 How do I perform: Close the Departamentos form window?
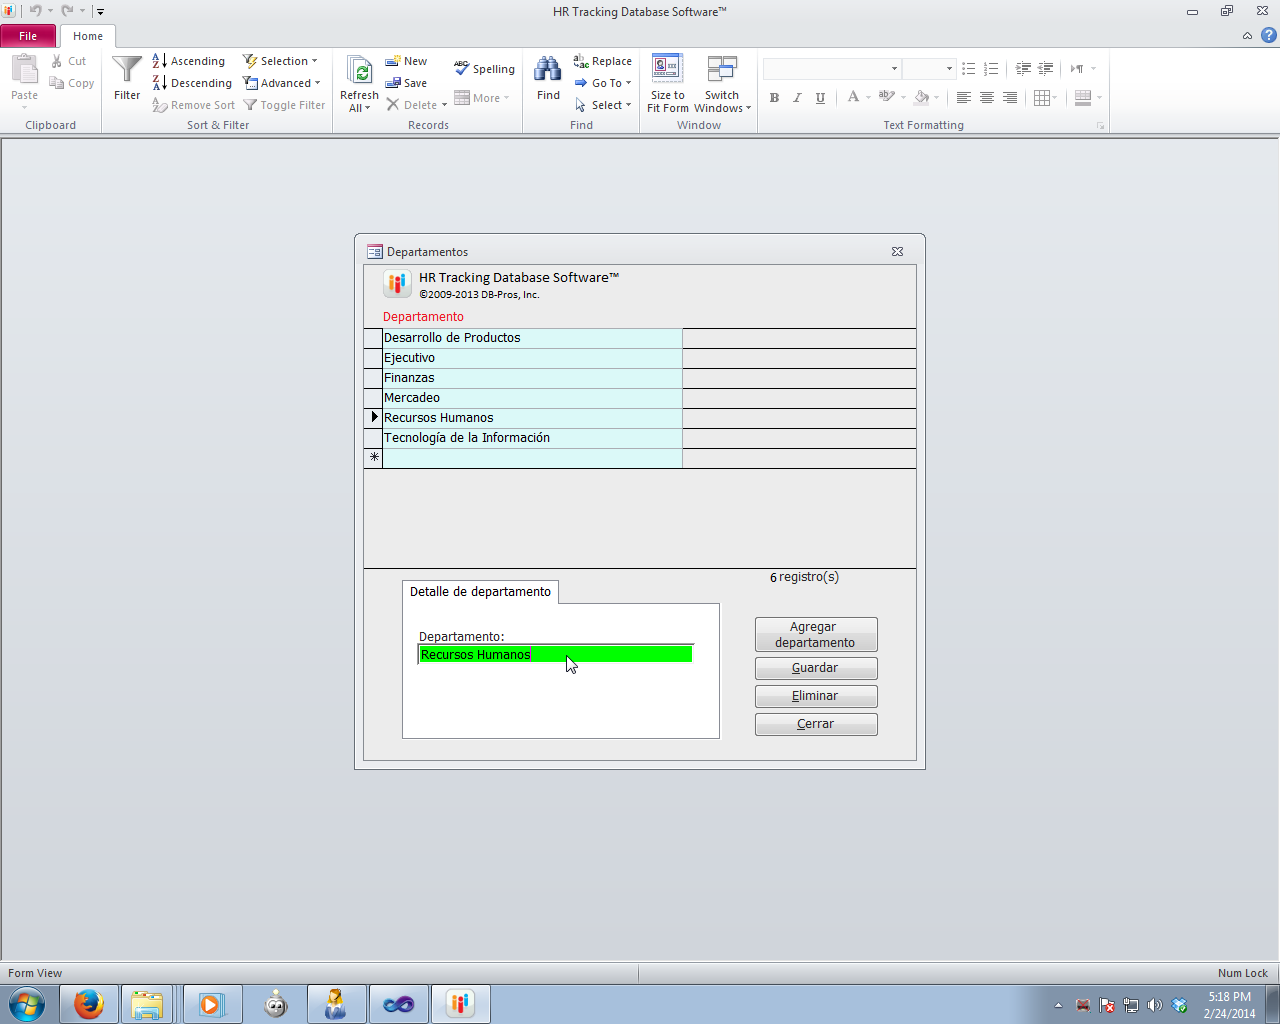click(897, 252)
